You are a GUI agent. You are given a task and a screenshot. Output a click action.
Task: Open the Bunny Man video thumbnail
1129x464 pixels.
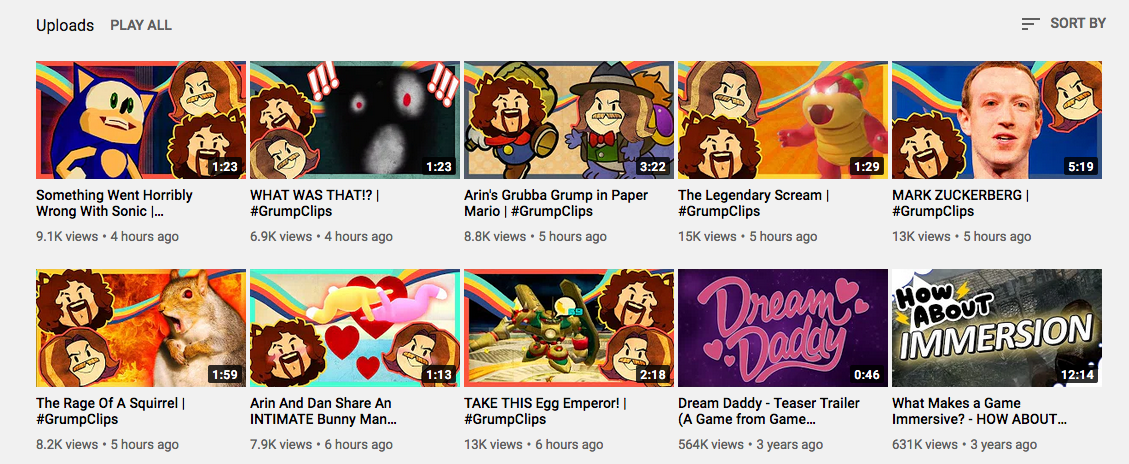pyautogui.click(x=355, y=328)
